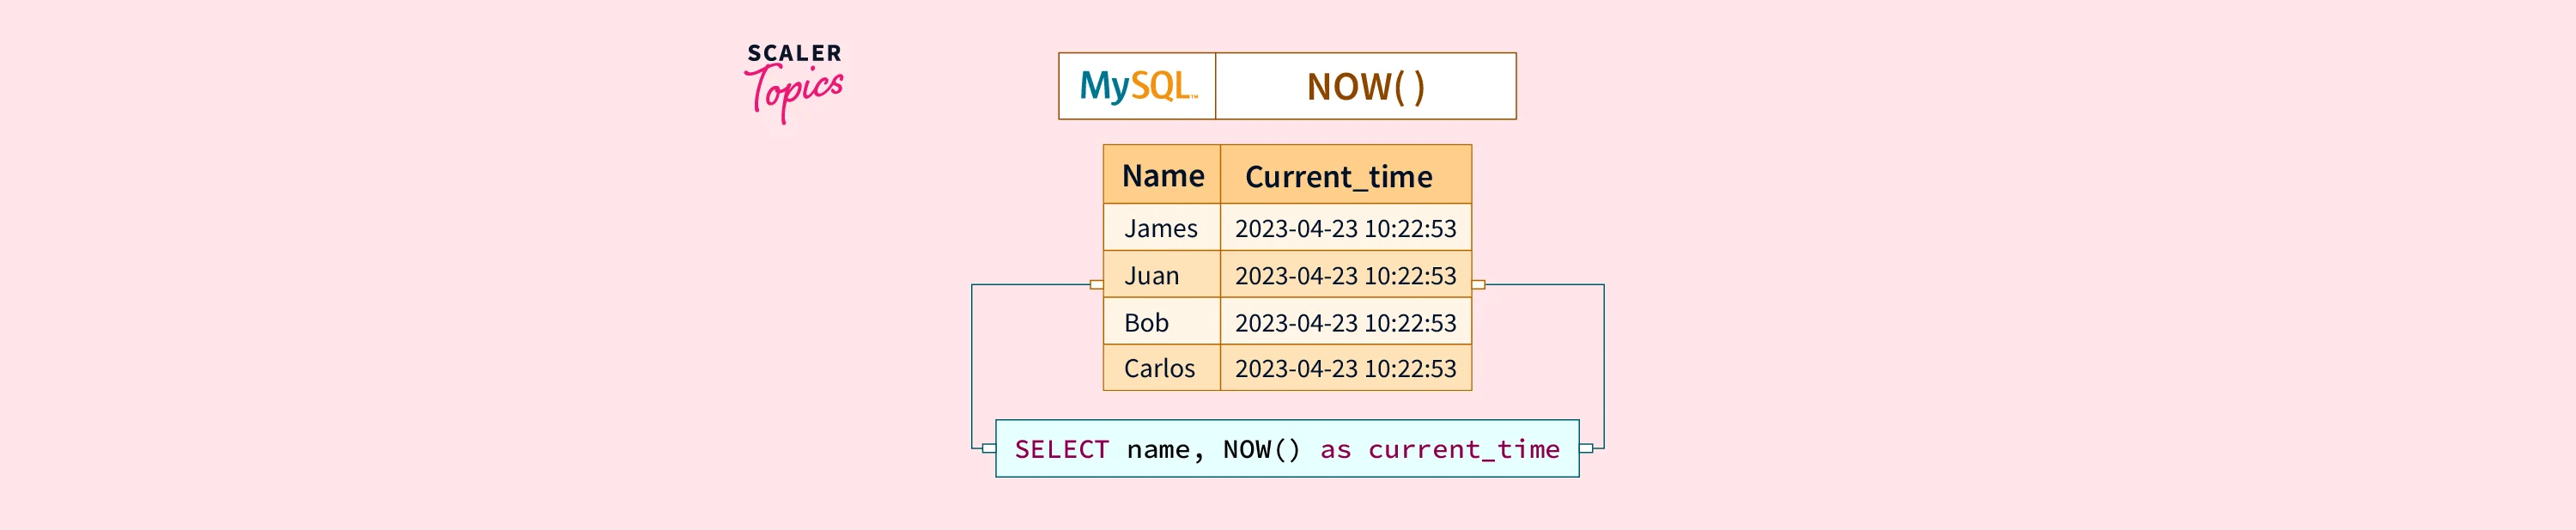
Task: Click the timestamp in James's row
Action: 1345,229
